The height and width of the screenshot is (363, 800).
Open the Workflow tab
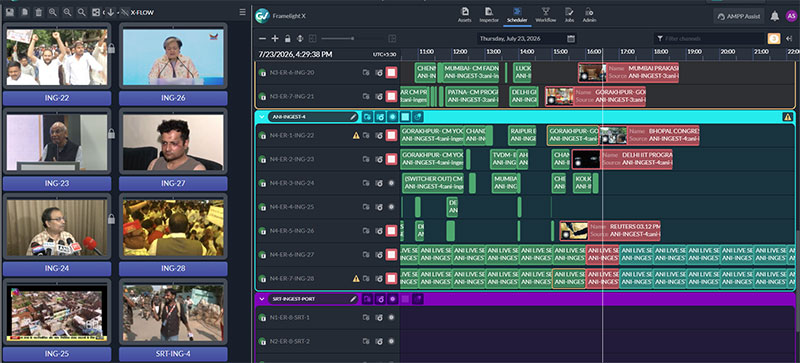545,15
